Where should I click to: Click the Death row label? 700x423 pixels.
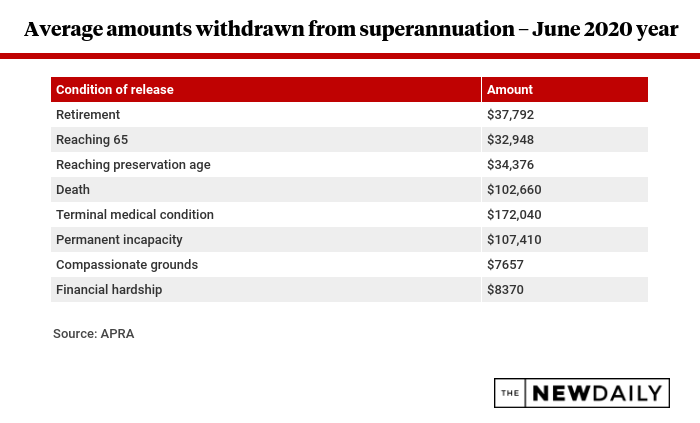73,190
